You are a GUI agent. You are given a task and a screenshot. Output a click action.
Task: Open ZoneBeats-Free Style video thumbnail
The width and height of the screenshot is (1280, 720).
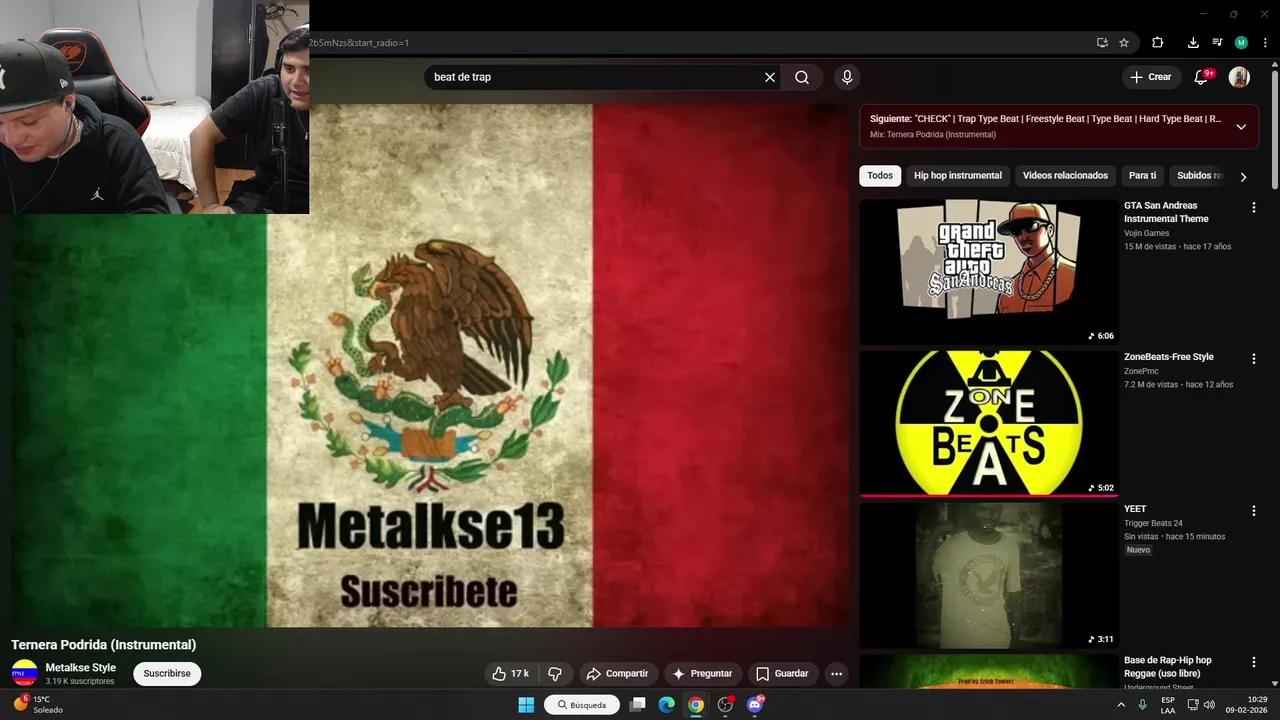989,424
